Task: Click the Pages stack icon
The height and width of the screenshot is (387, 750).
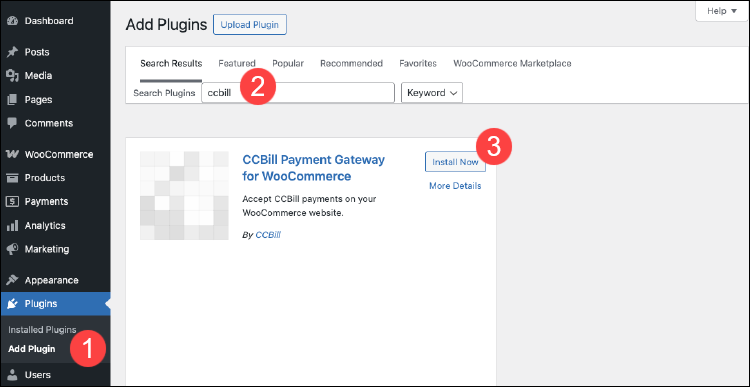Action: [x=12, y=100]
